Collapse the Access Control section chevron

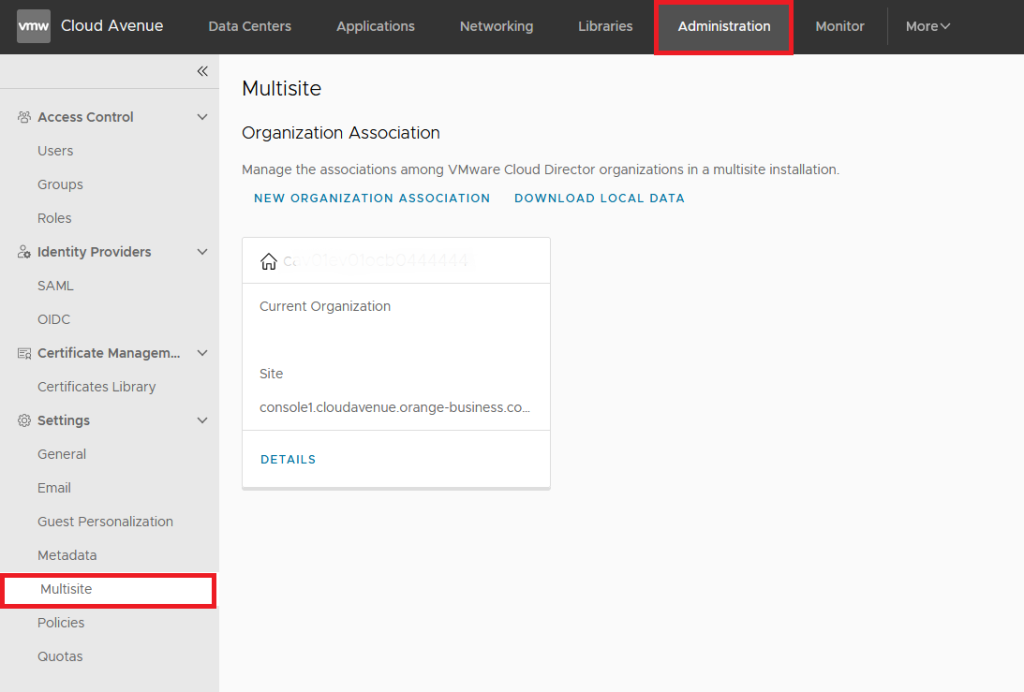[x=202, y=117]
